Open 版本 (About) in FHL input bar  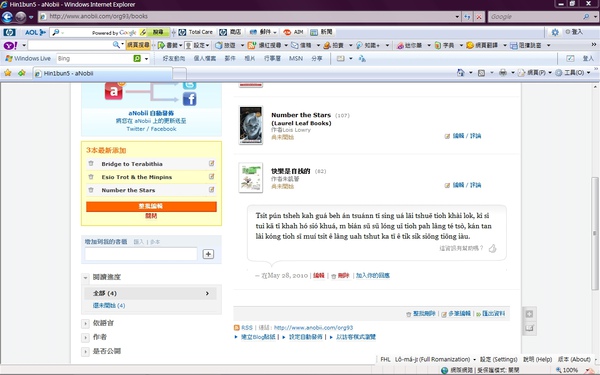point(574,359)
